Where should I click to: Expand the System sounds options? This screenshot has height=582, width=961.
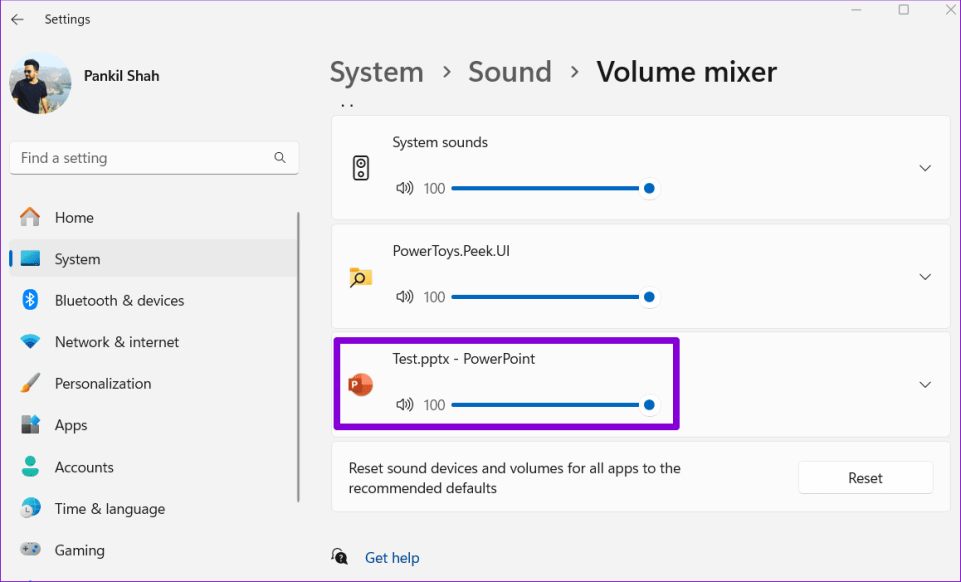click(924, 167)
